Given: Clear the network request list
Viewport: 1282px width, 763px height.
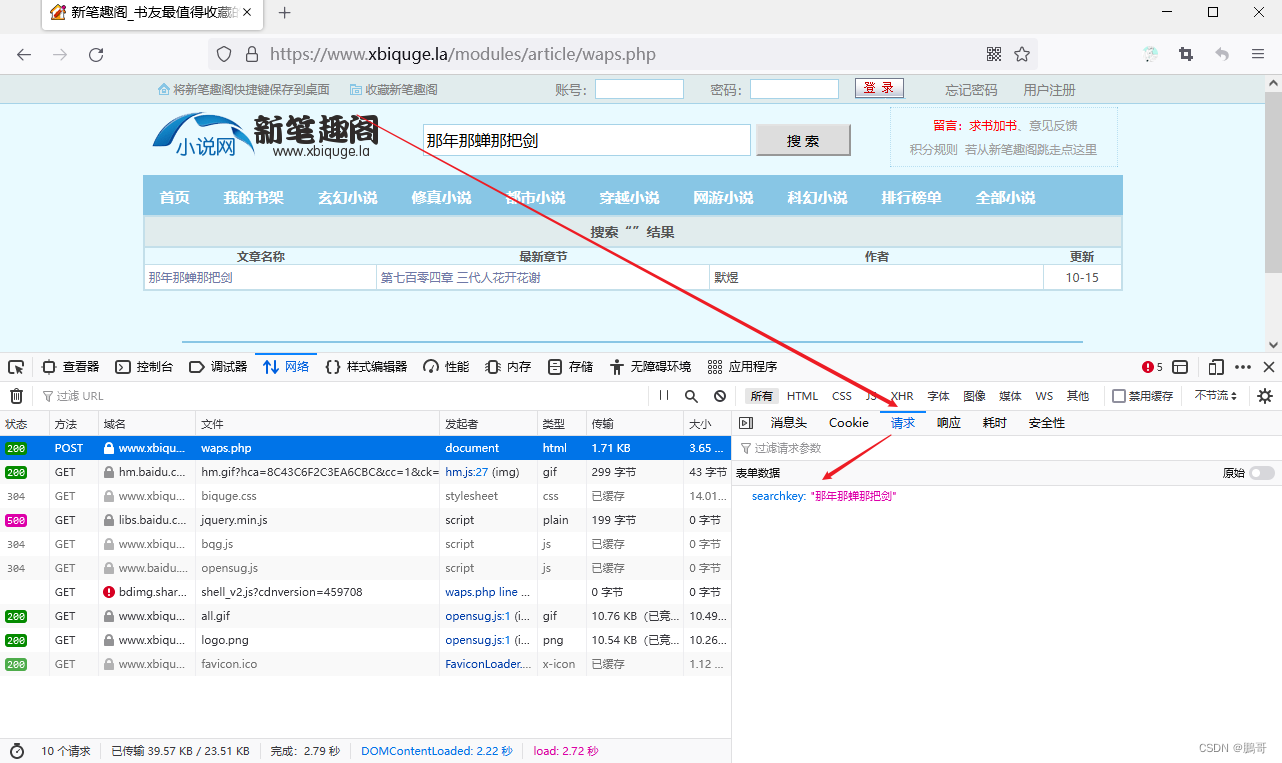Looking at the screenshot, I should pos(17,396).
